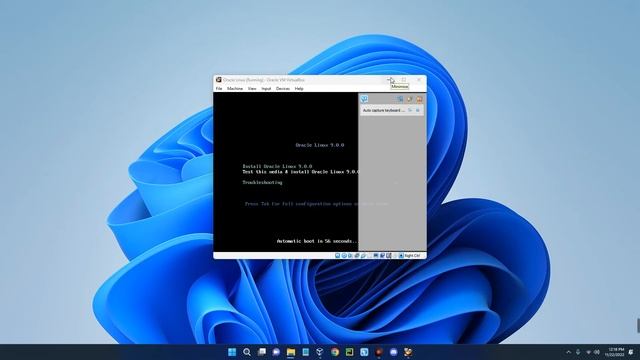Select 'Install Oracle Linux 9.0.0' boot entry
Viewport: 640px width, 360px height.
277,166
